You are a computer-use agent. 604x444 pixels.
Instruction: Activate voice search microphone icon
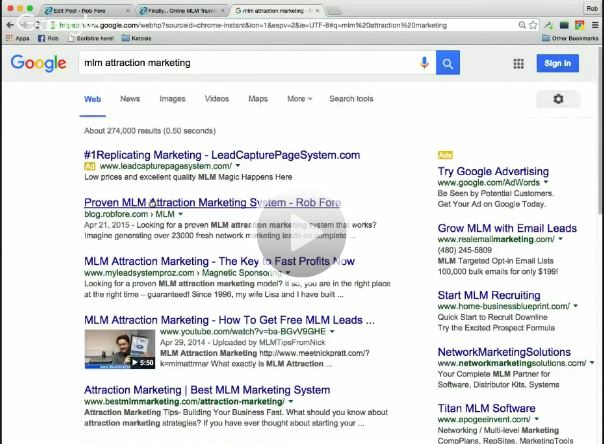424,63
